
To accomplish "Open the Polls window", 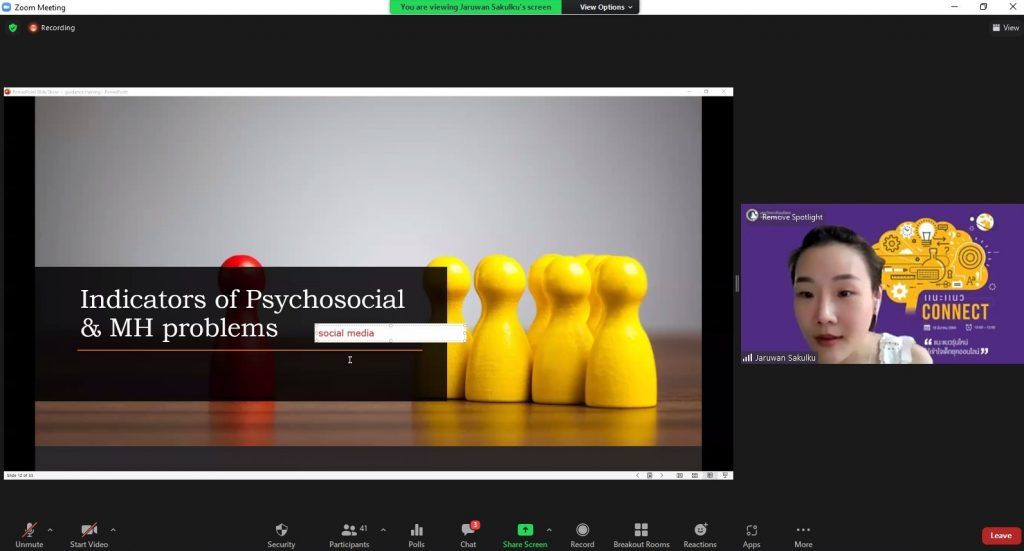I will click(x=416, y=534).
